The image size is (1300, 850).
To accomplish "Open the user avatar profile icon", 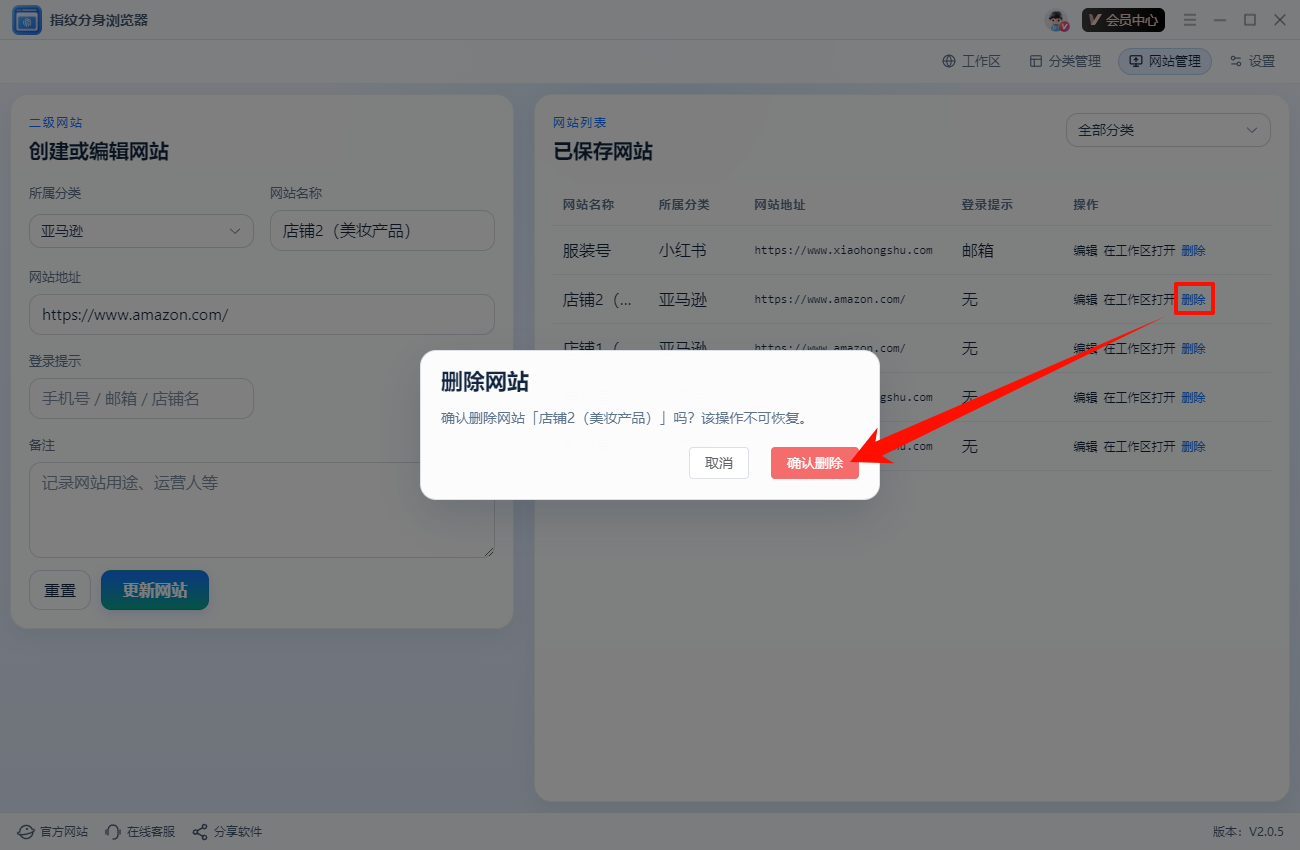I will [1058, 20].
